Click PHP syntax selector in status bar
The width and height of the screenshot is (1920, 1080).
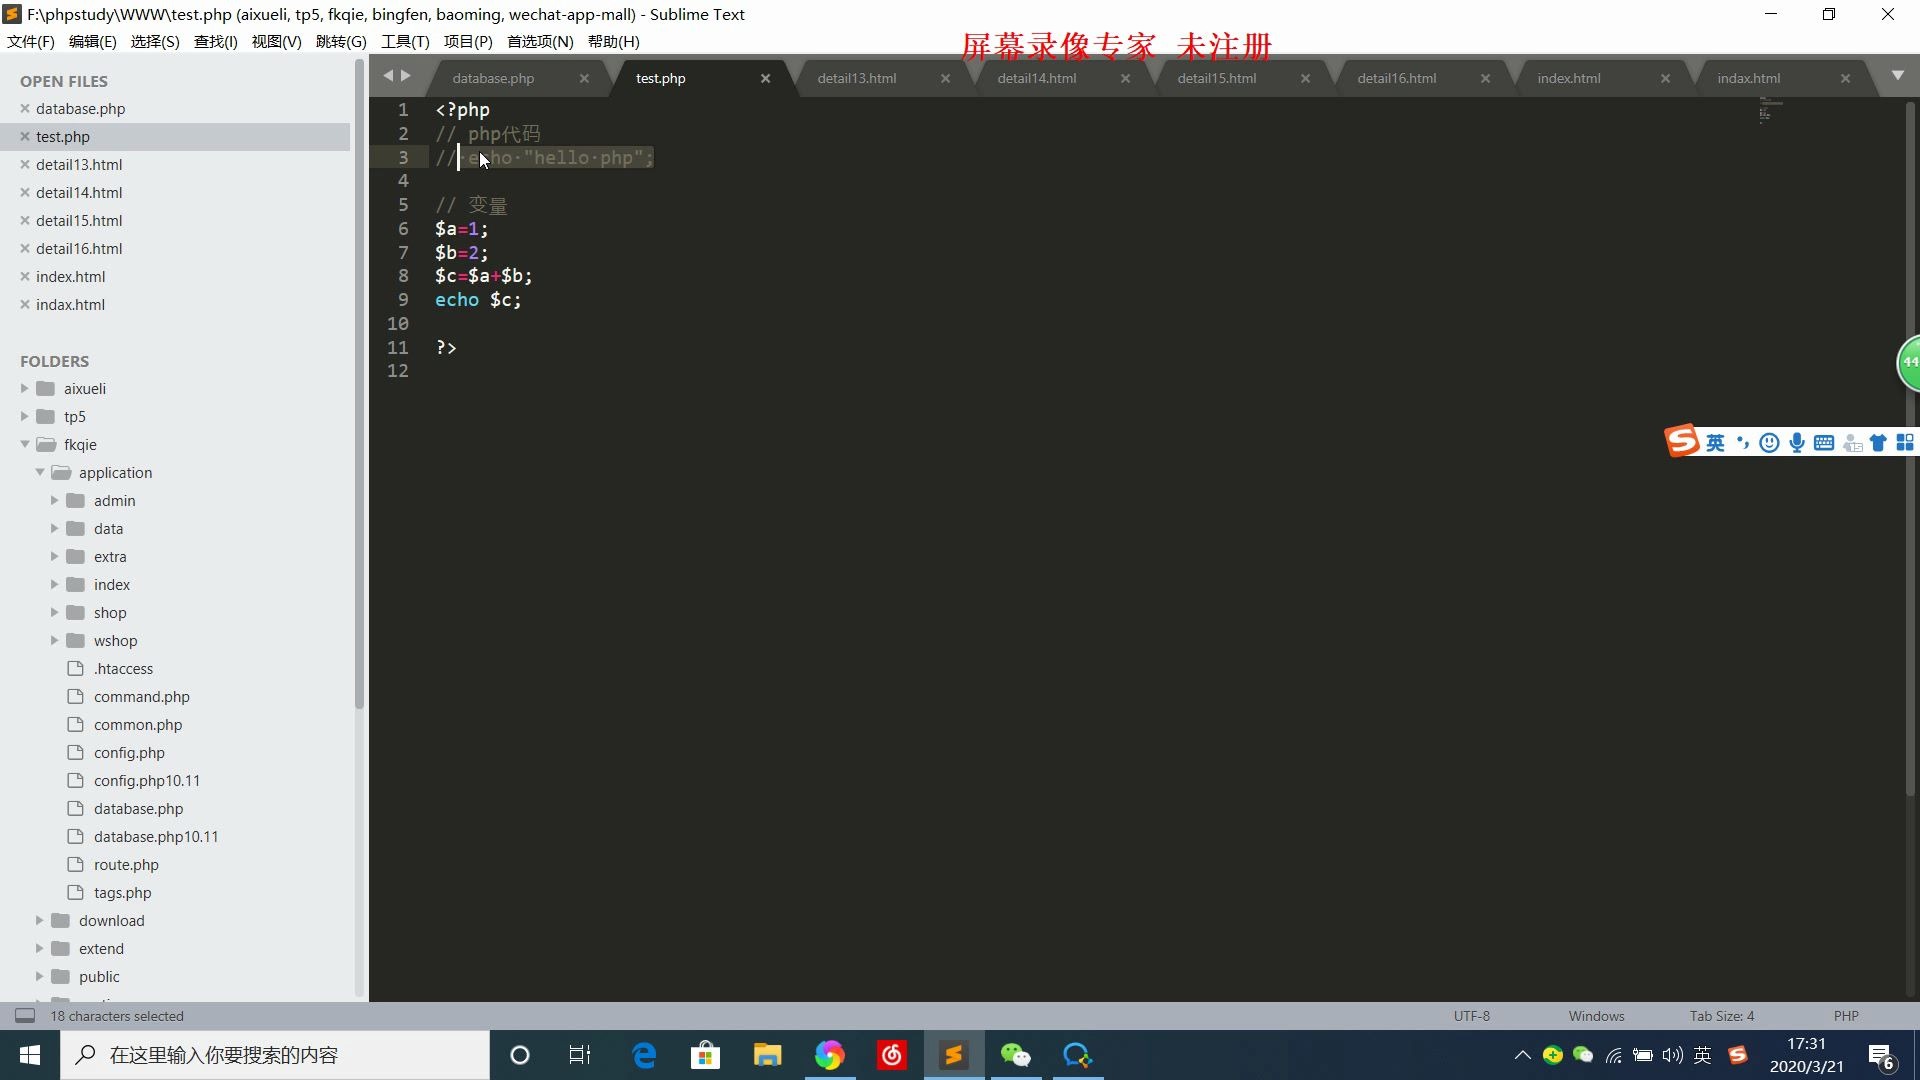pyautogui.click(x=1845, y=1016)
